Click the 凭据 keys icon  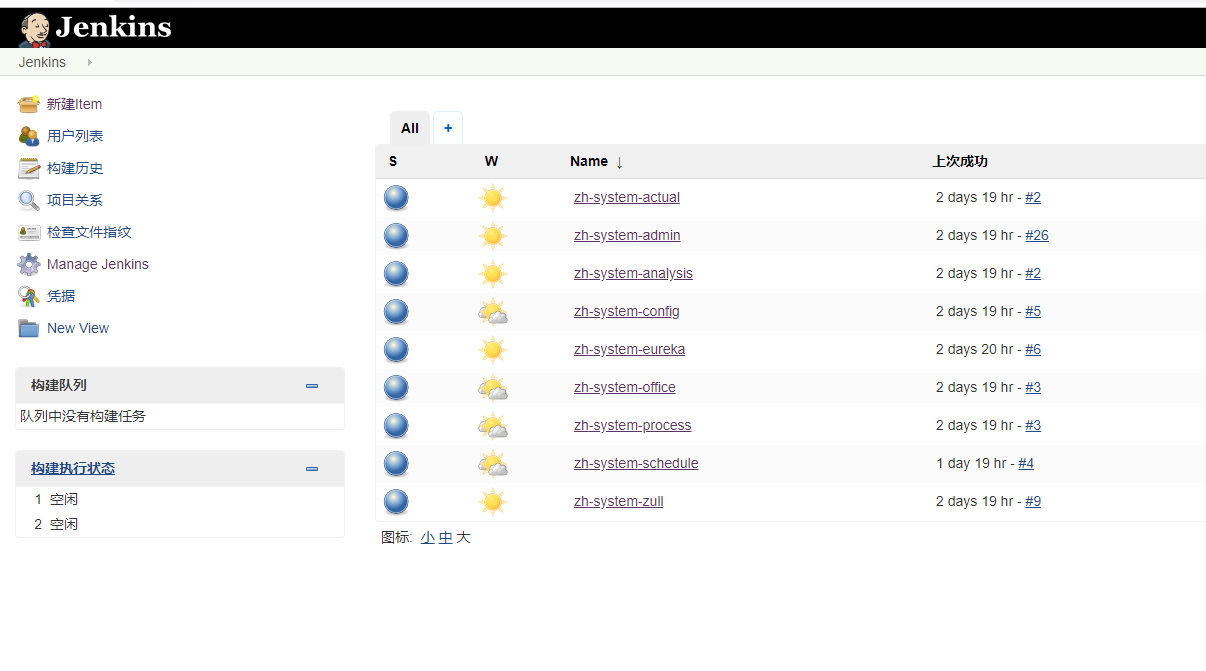click(x=29, y=296)
